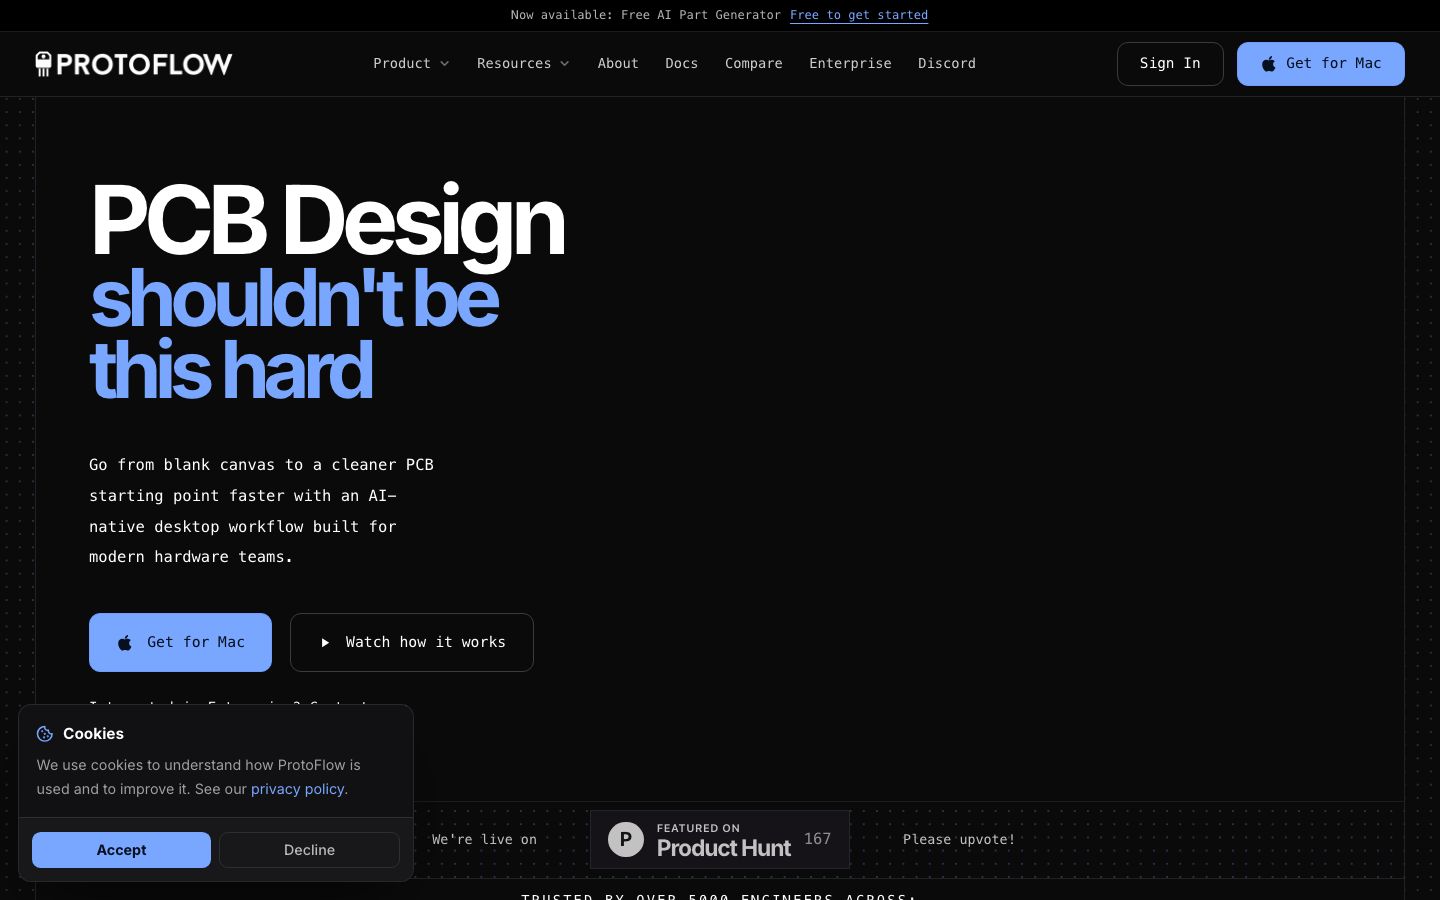Viewport: 1440px width, 900px height.
Task: Click the header Get for Mac button
Action: point(1321,64)
